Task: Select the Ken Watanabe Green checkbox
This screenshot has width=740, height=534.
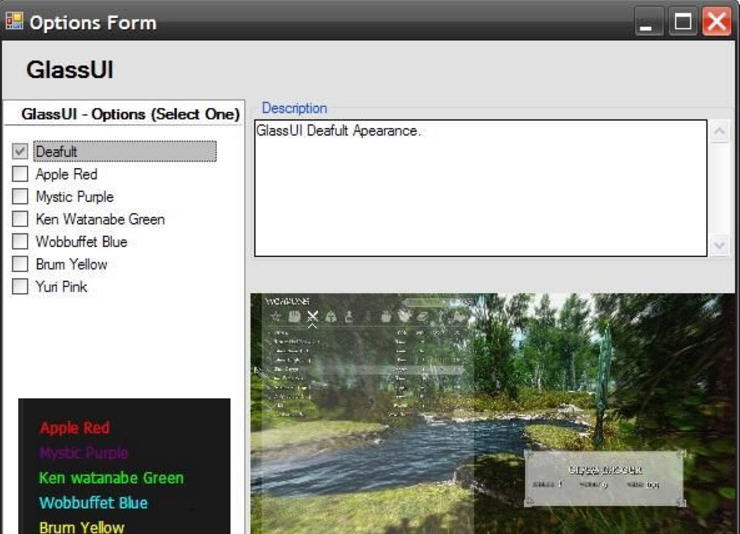Action: [x=20, y=219]
